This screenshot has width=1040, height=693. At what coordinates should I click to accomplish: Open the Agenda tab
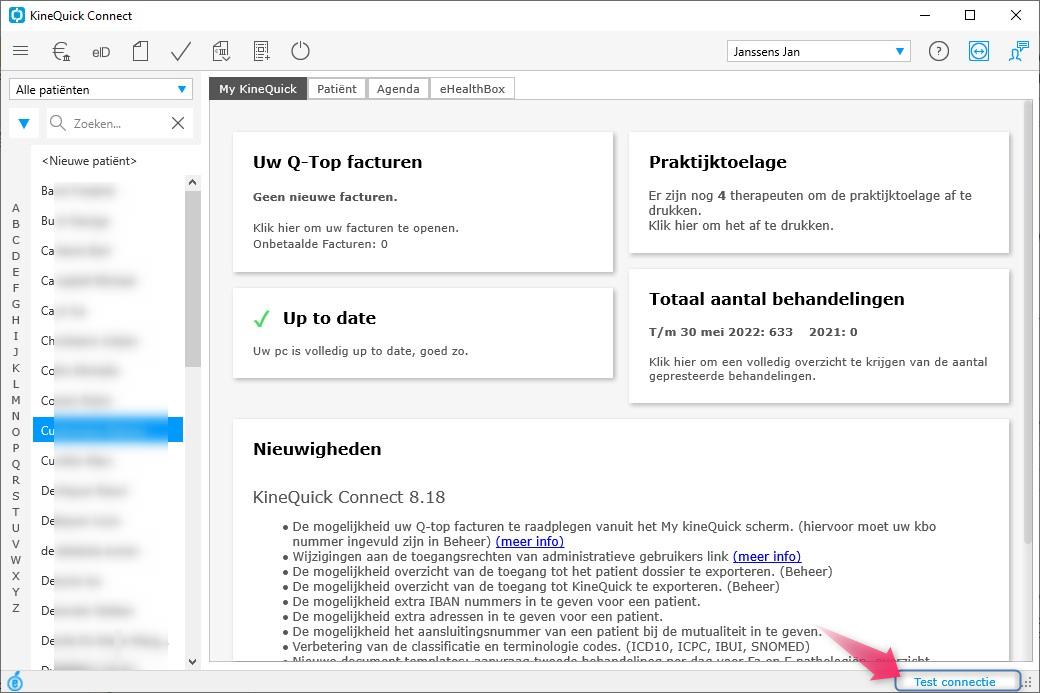point(398,89)
